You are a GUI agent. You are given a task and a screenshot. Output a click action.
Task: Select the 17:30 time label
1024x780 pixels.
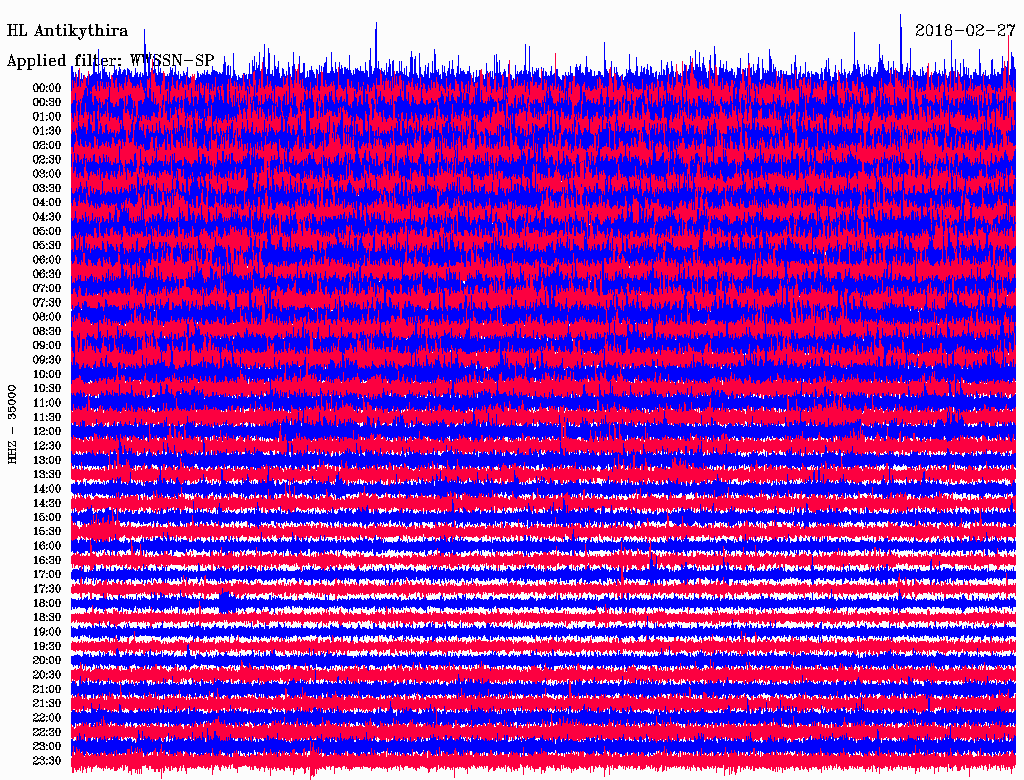click(47, 589)
